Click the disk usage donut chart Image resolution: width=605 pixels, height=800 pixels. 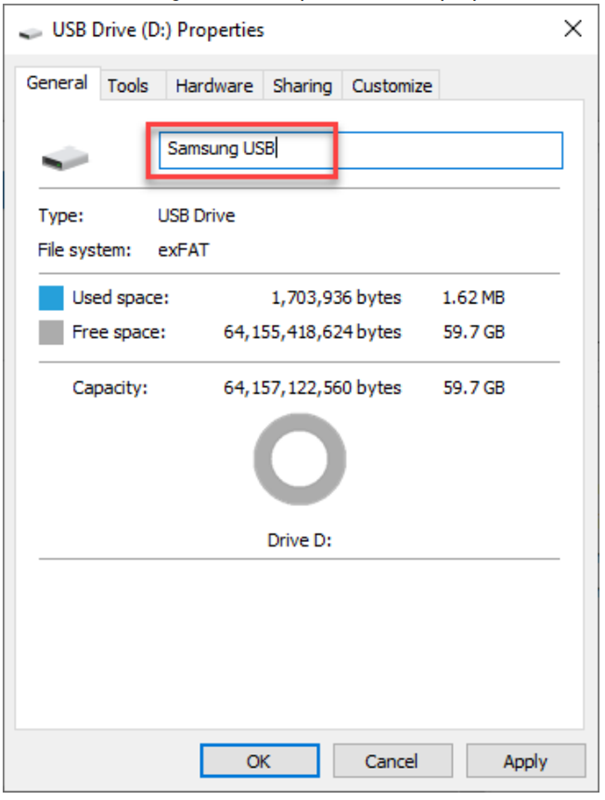click(300, 460)
